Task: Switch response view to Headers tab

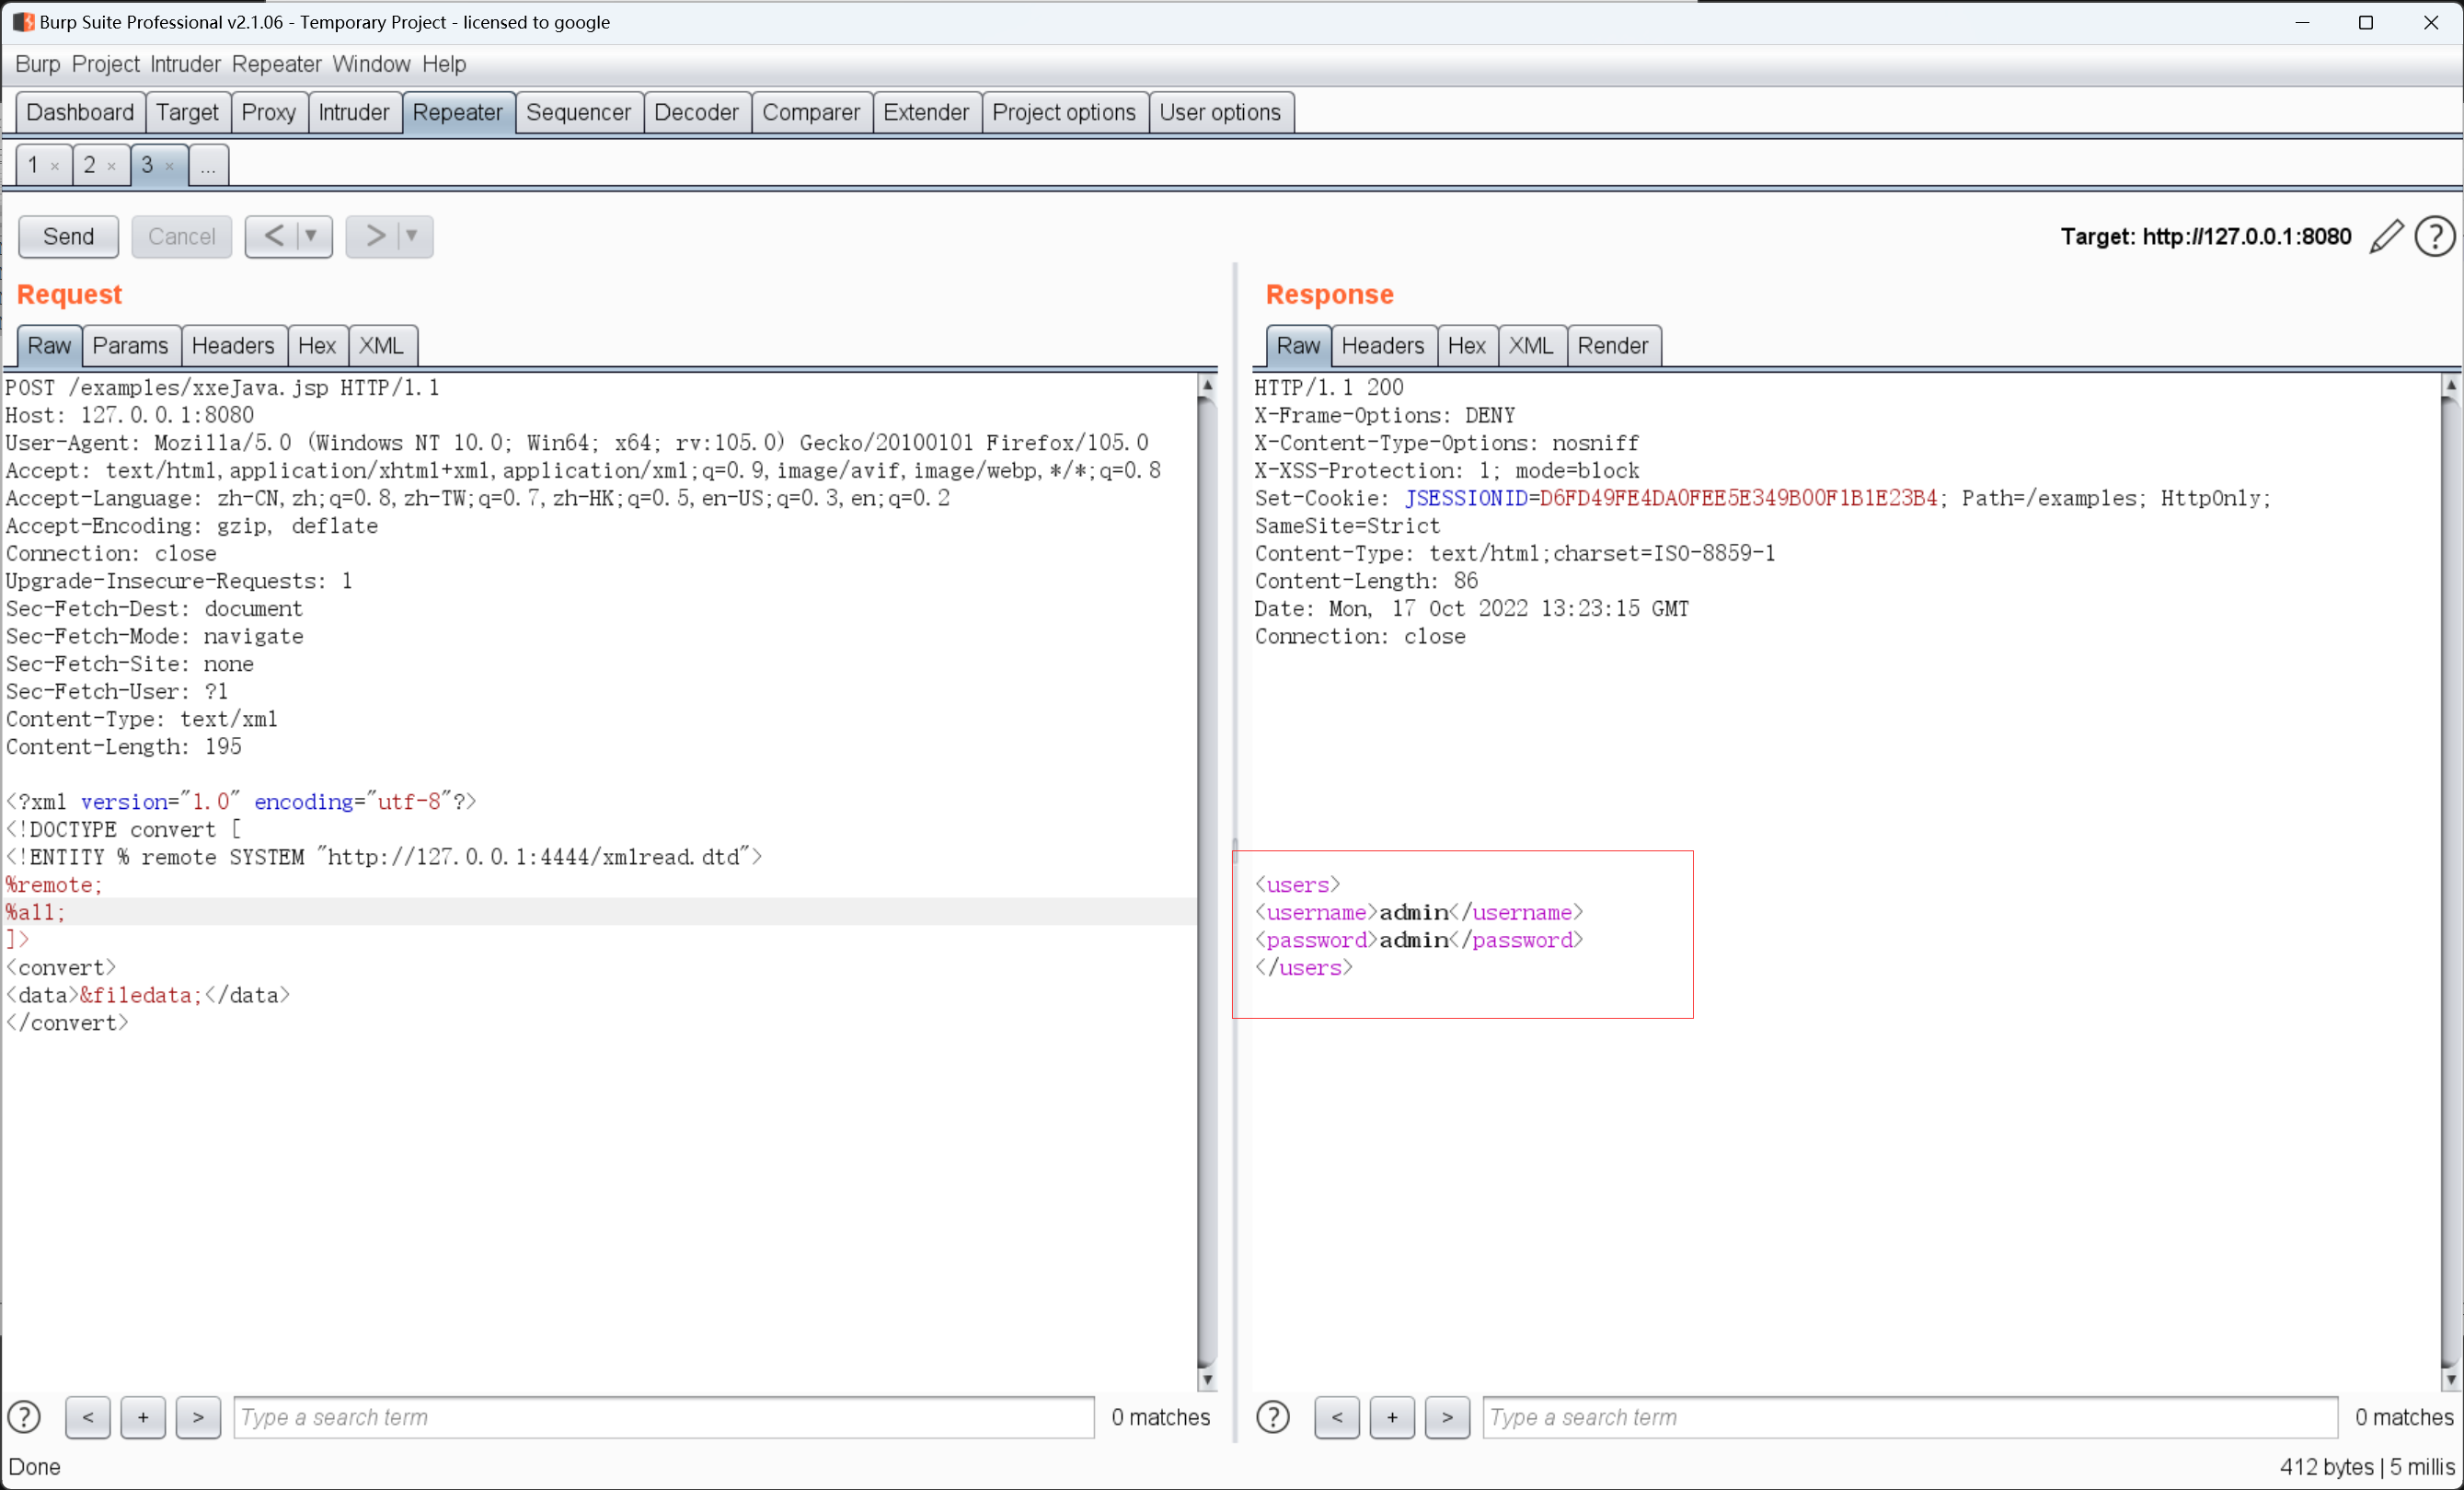Action: 1383,346
